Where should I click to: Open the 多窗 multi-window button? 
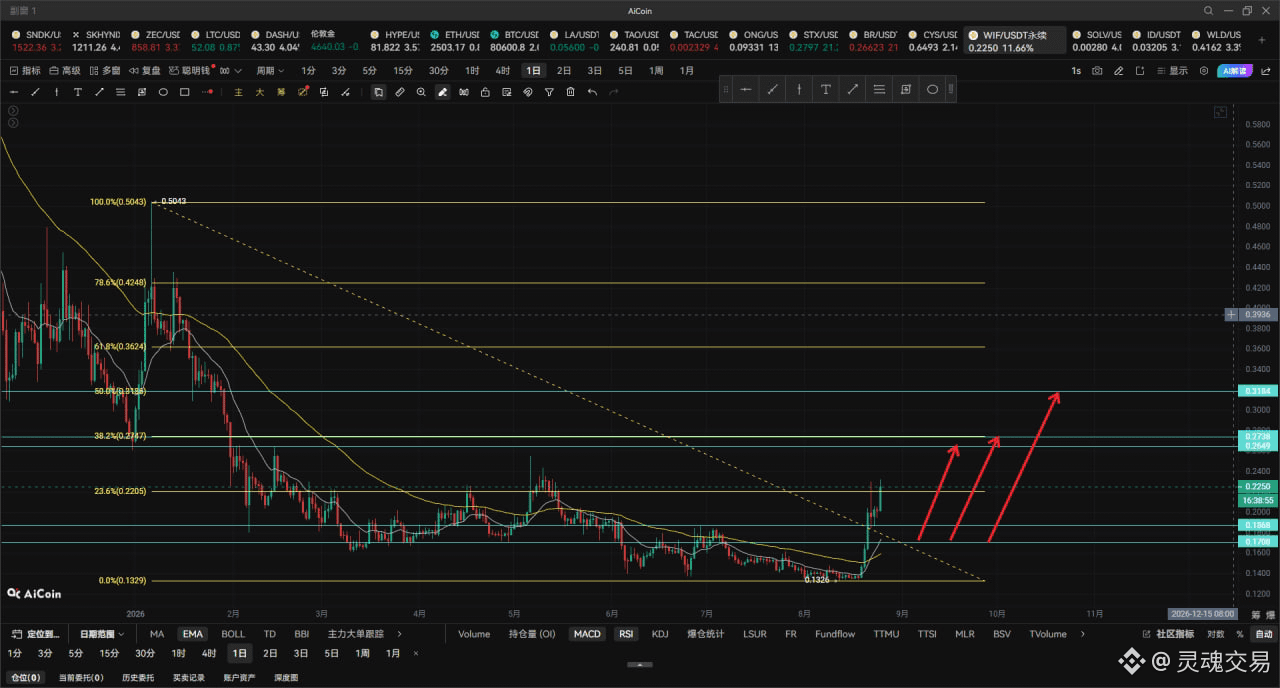pos(104,71)
